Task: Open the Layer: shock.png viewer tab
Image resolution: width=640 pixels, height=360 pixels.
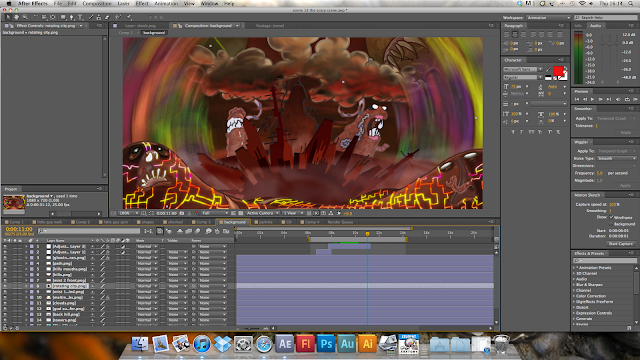Action: (x=139, y=26)
